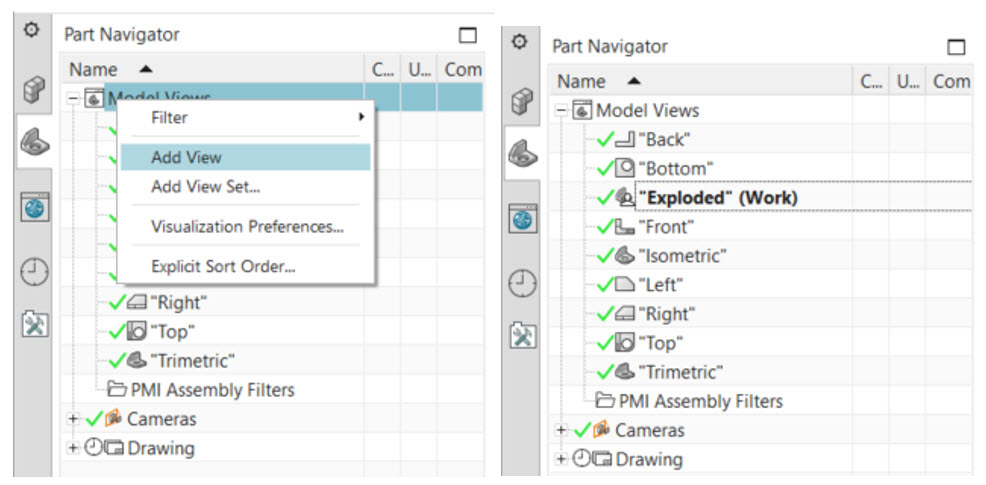The height and width of the screenshot is (485, 986).
Task: Collapse Model Views node above "Back" view
Action: tap(561, 110)
